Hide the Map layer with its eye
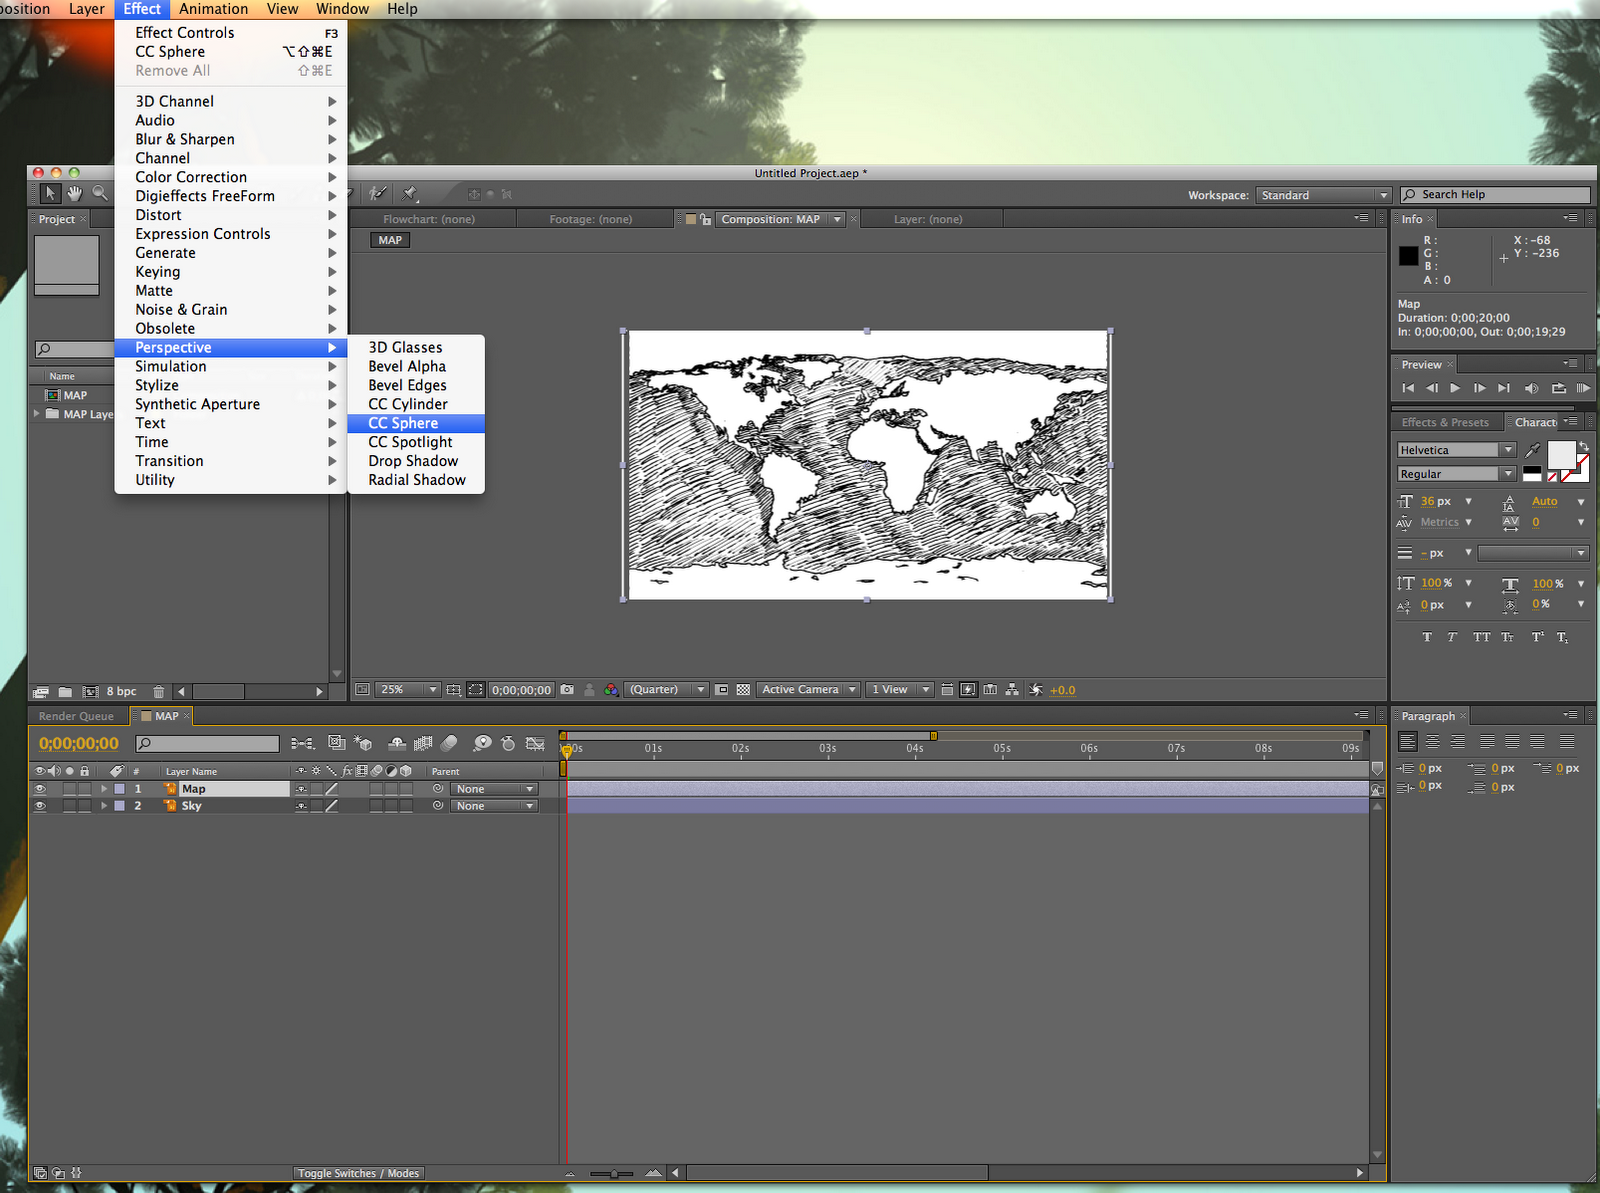 [x=40, y=789]
